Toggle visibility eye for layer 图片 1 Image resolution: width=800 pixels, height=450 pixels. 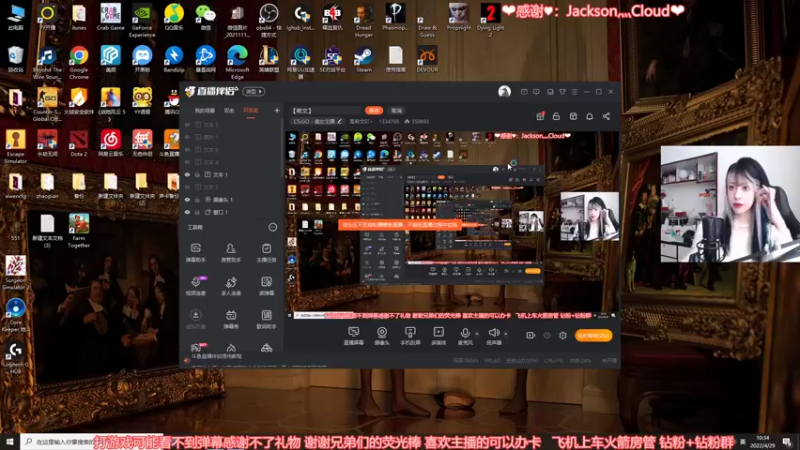coord(187,137)
